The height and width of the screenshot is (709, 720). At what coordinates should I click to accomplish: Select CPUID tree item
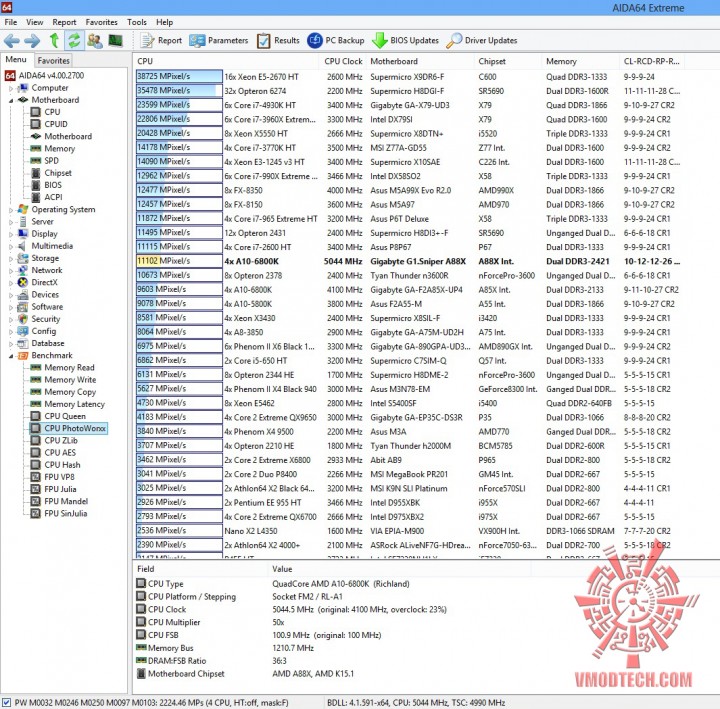coord(49,124)
